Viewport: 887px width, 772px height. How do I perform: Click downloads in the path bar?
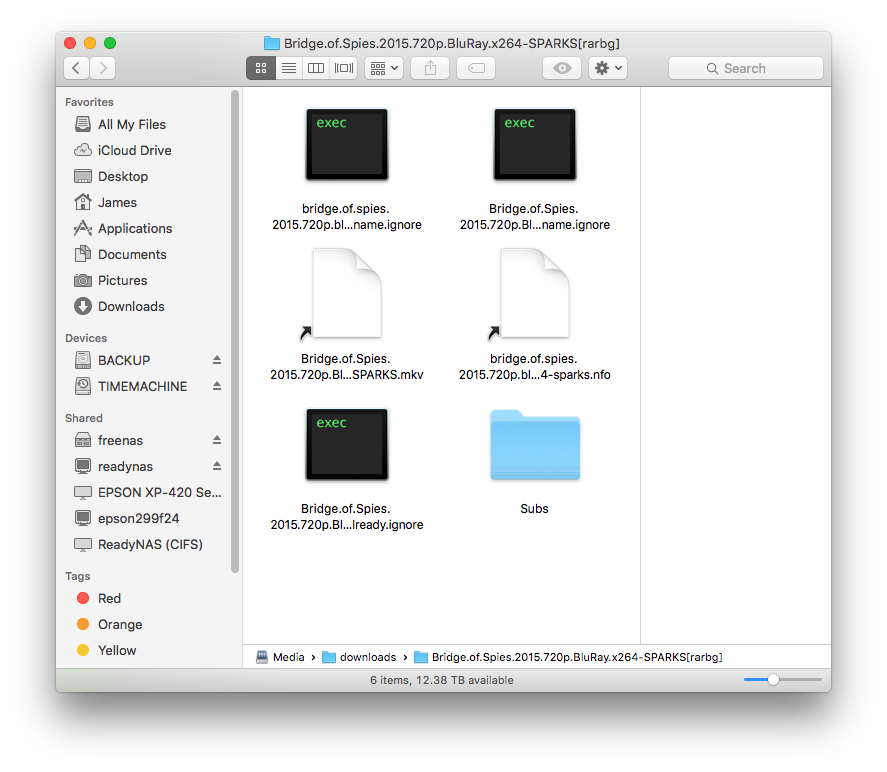coord(359,657)
